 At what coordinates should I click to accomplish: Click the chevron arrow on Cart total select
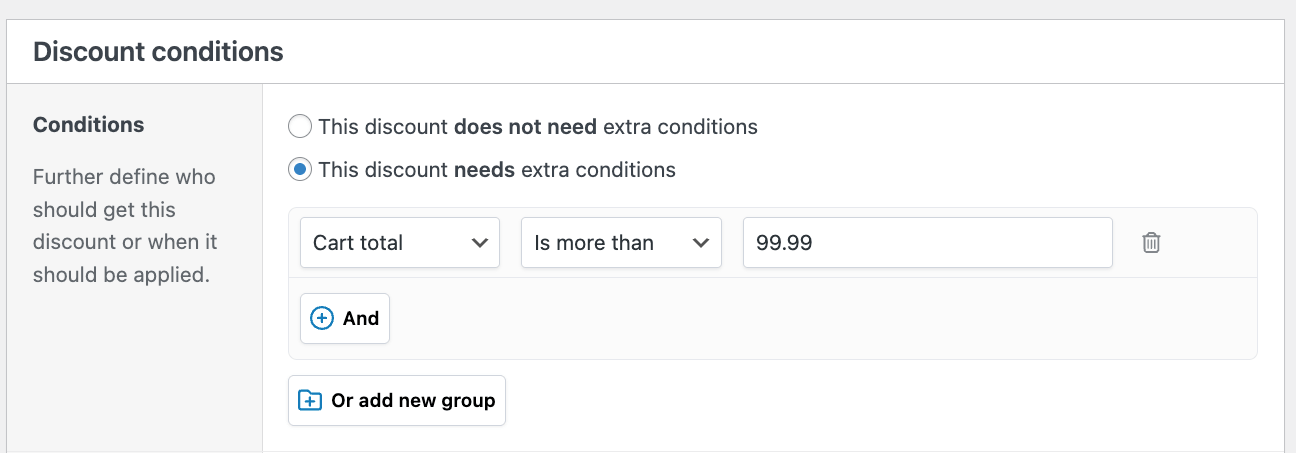point(479,243)
